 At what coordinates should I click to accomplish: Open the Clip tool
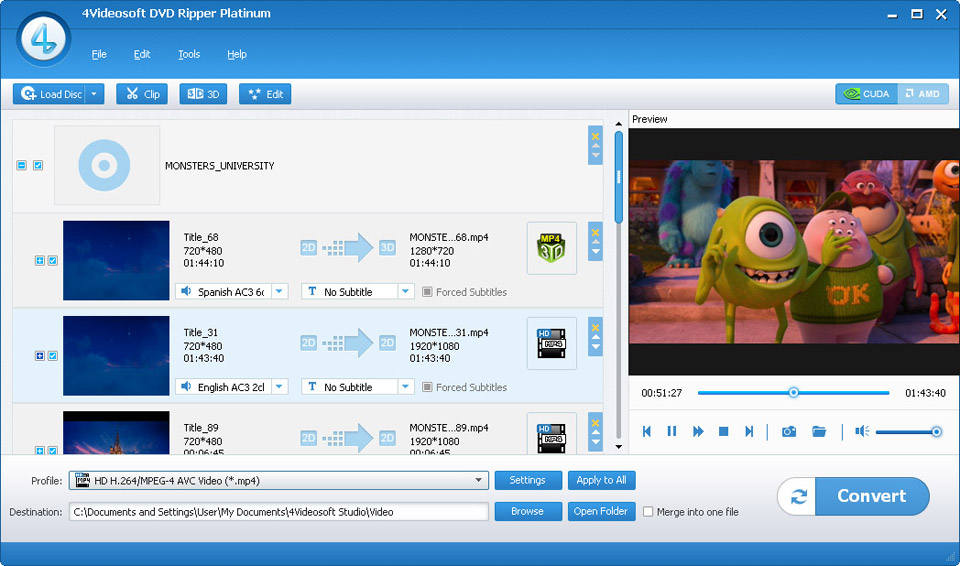pyautogui.click(x=142, y=94)
